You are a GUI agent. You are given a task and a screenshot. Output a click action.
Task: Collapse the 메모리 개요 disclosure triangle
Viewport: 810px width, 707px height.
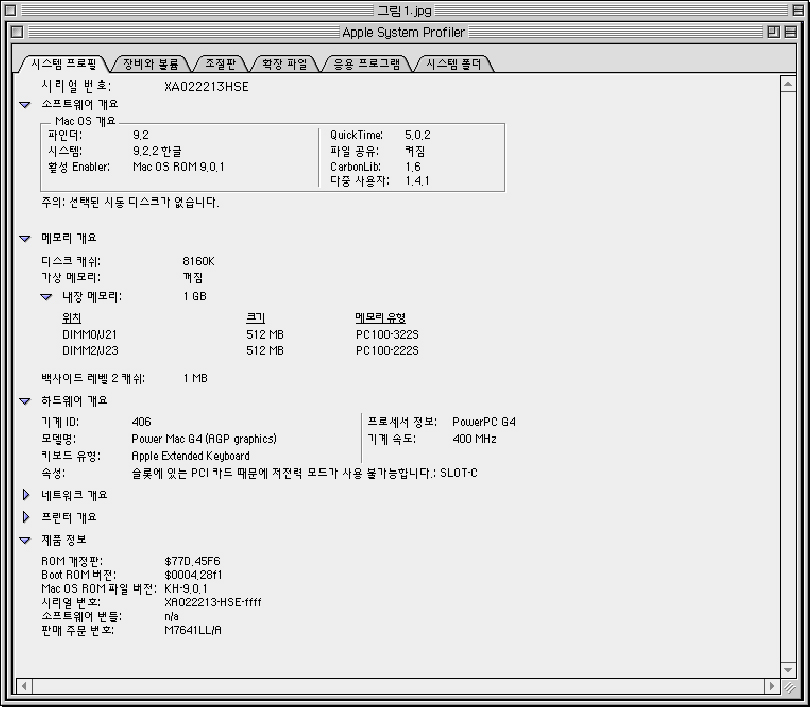click(25, 239)
